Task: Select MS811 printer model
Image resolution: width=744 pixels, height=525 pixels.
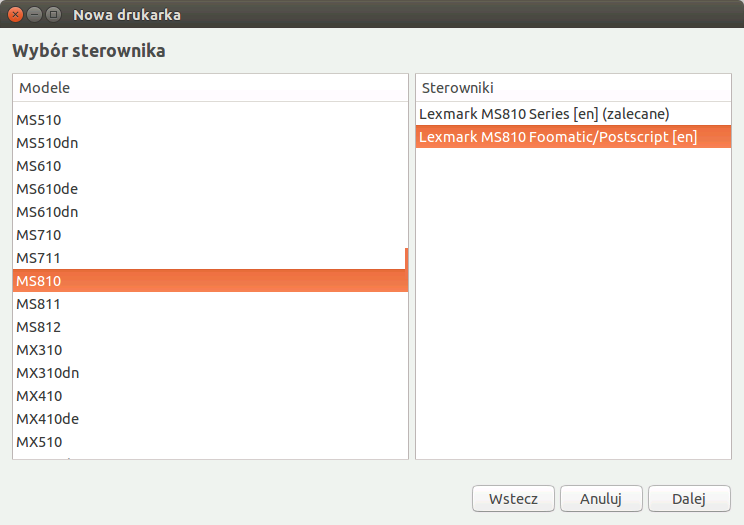Action: [210, 304]
